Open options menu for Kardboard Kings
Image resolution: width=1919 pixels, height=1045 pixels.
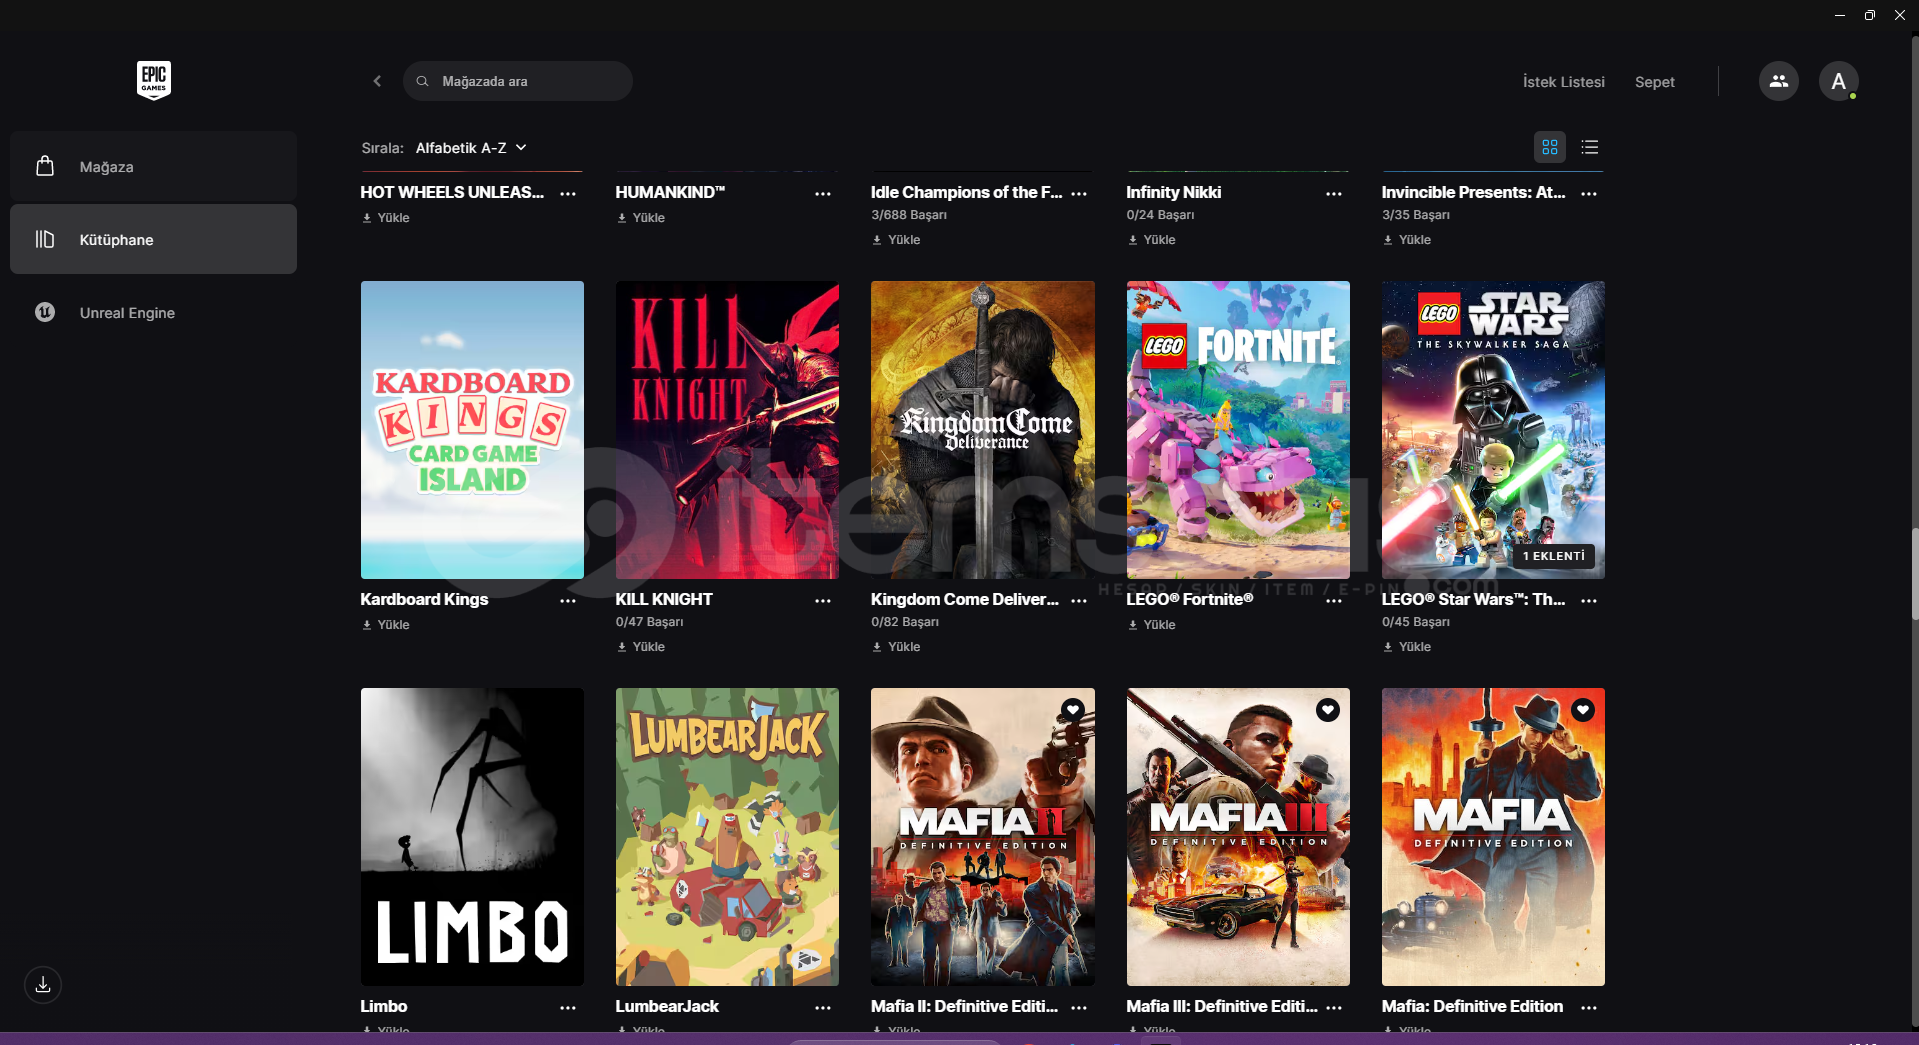pos(568,601)
